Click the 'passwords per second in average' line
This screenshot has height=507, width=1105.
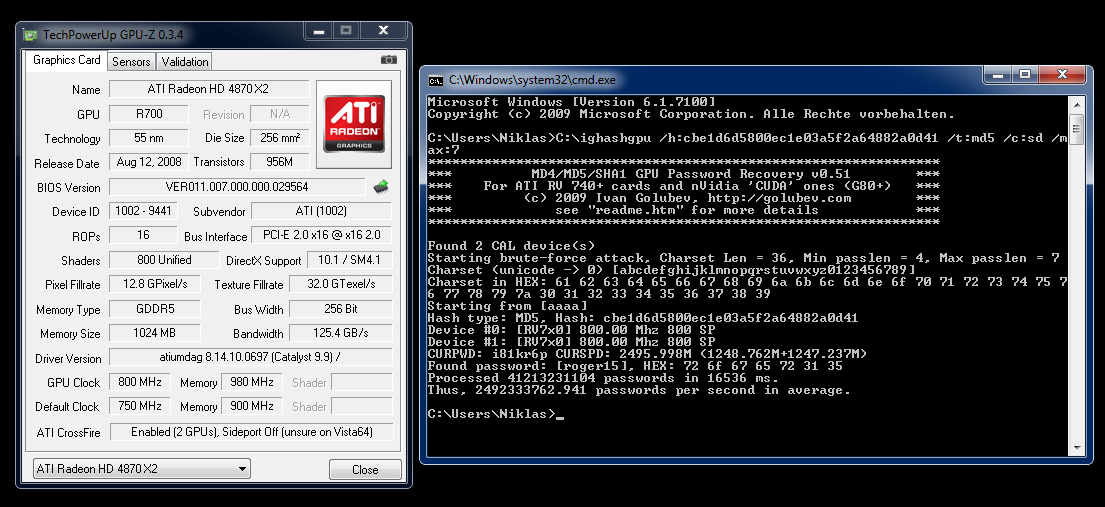[639, 390]
